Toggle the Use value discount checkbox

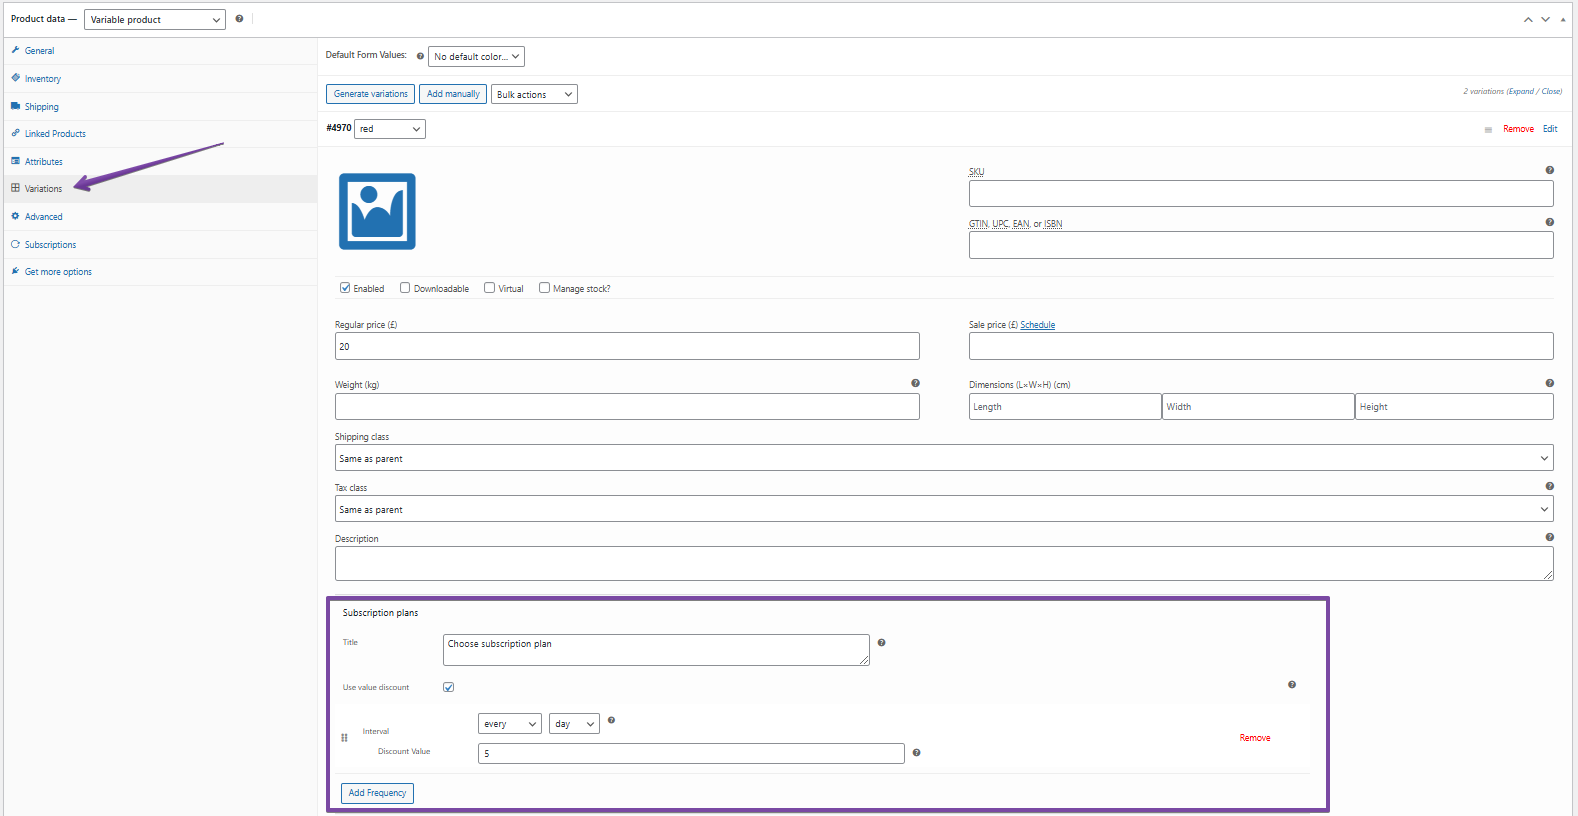tap(448, 687)
